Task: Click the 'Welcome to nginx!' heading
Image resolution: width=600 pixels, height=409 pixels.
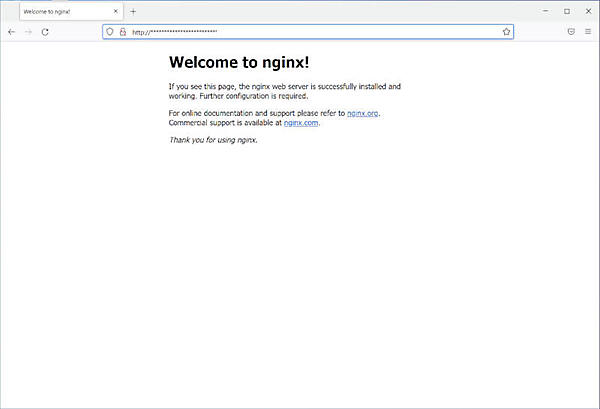Action: pyautogui.click(x=239, y=62)
